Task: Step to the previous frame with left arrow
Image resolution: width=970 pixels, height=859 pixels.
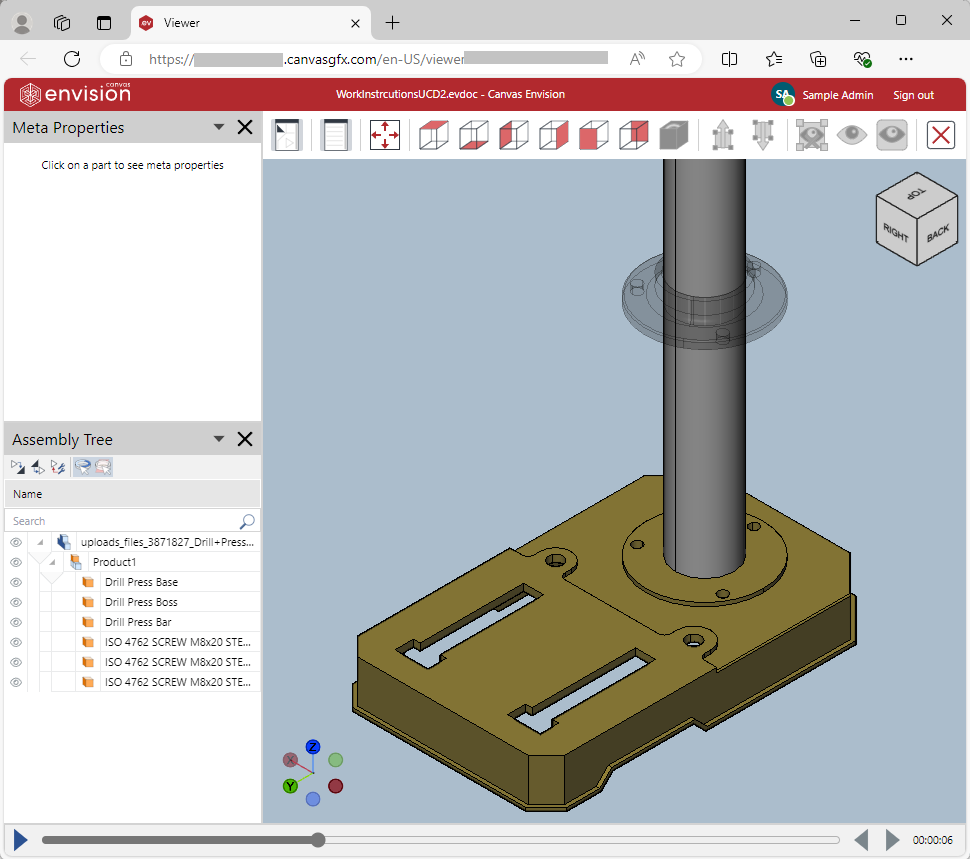Action: [861, 840]
